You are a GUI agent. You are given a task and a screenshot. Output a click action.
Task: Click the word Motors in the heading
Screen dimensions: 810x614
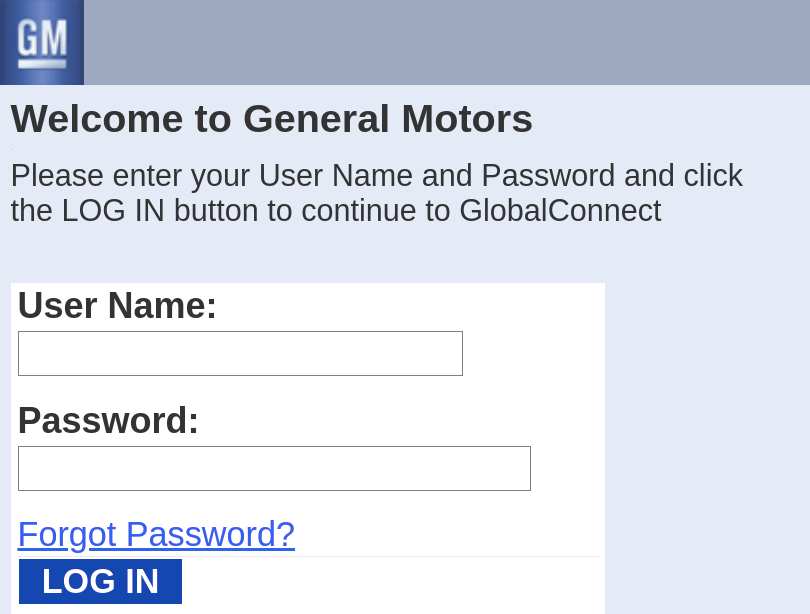467,119
